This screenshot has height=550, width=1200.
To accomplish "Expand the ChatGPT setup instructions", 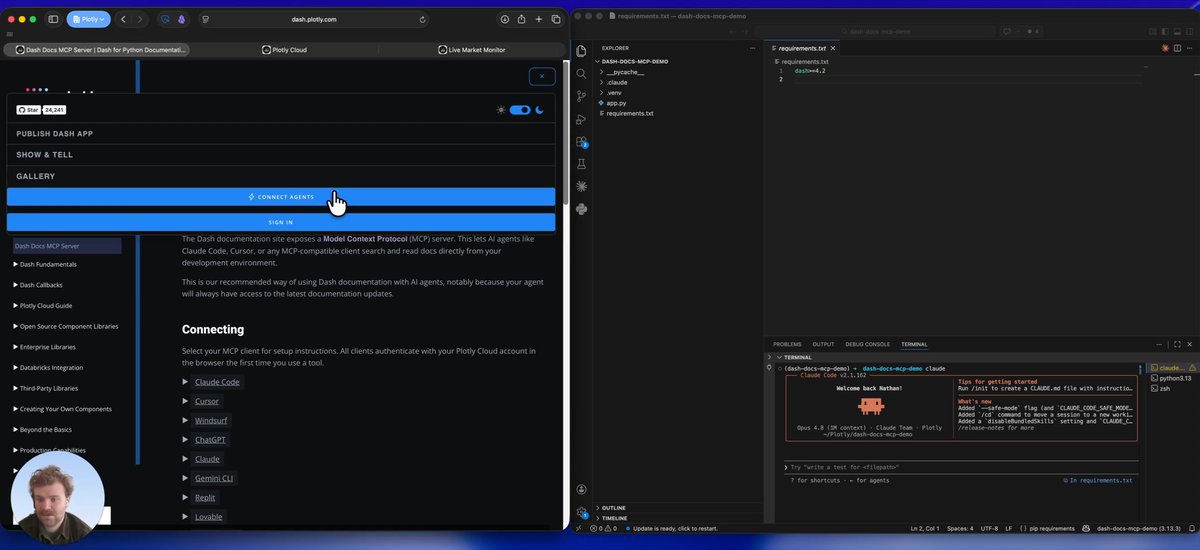I will tap(210, 439).
